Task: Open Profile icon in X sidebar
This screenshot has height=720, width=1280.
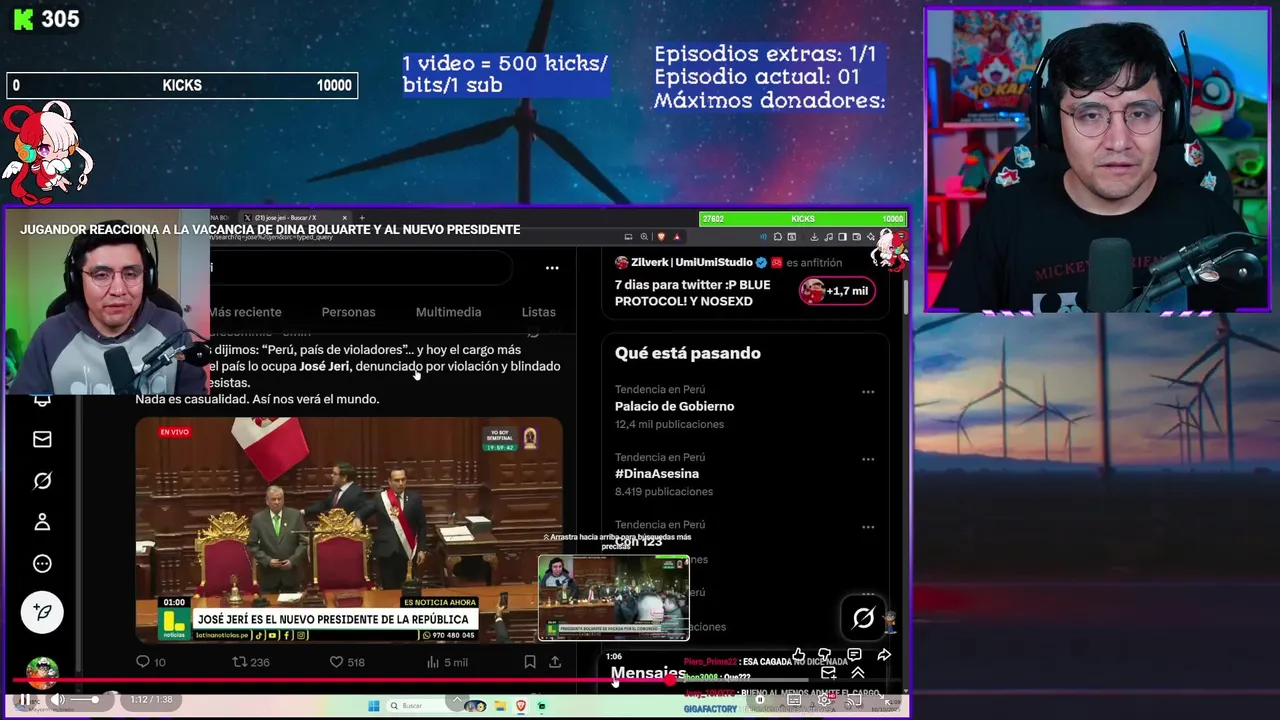Action: tap(42, 522)
